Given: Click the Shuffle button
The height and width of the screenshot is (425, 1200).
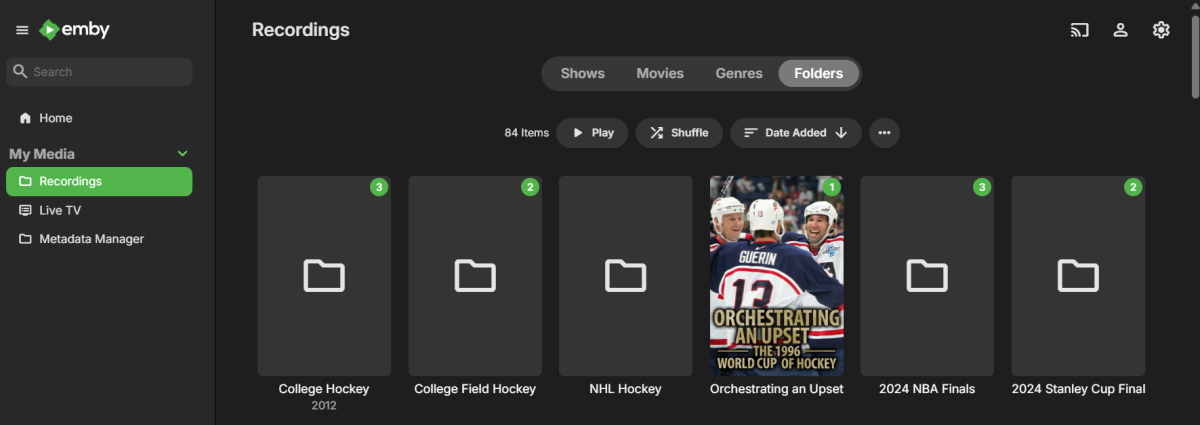Looking at the screenshot, I should [x=679, y=133].
